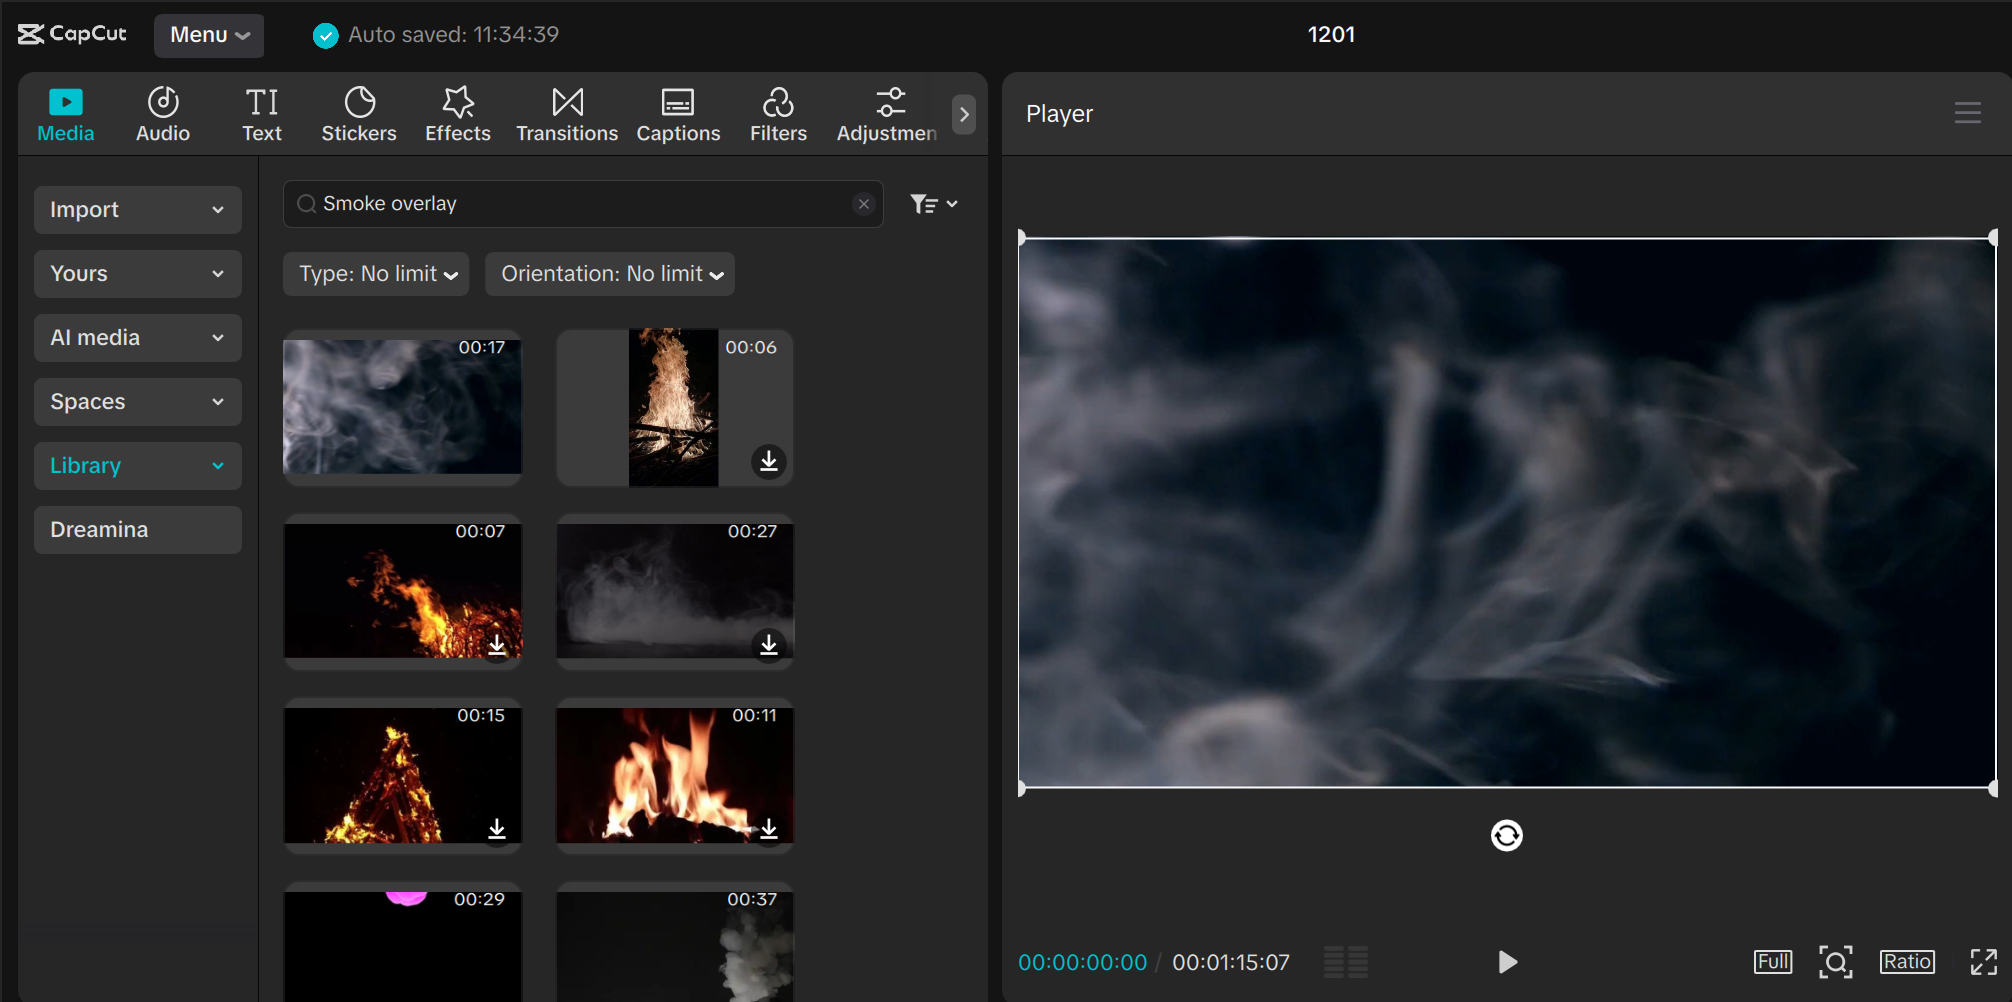Open the Transitions panel
This screenshot has height=1002, width=2012.
[x=566, y=112]
